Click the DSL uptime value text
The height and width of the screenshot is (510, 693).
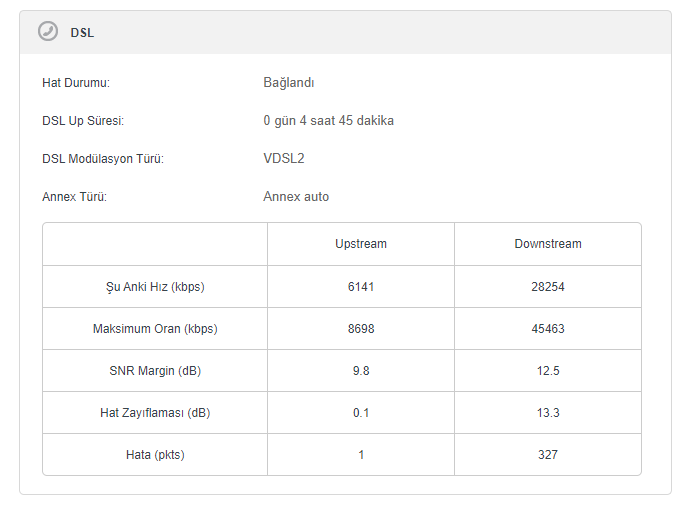click(x=328, y=121)
